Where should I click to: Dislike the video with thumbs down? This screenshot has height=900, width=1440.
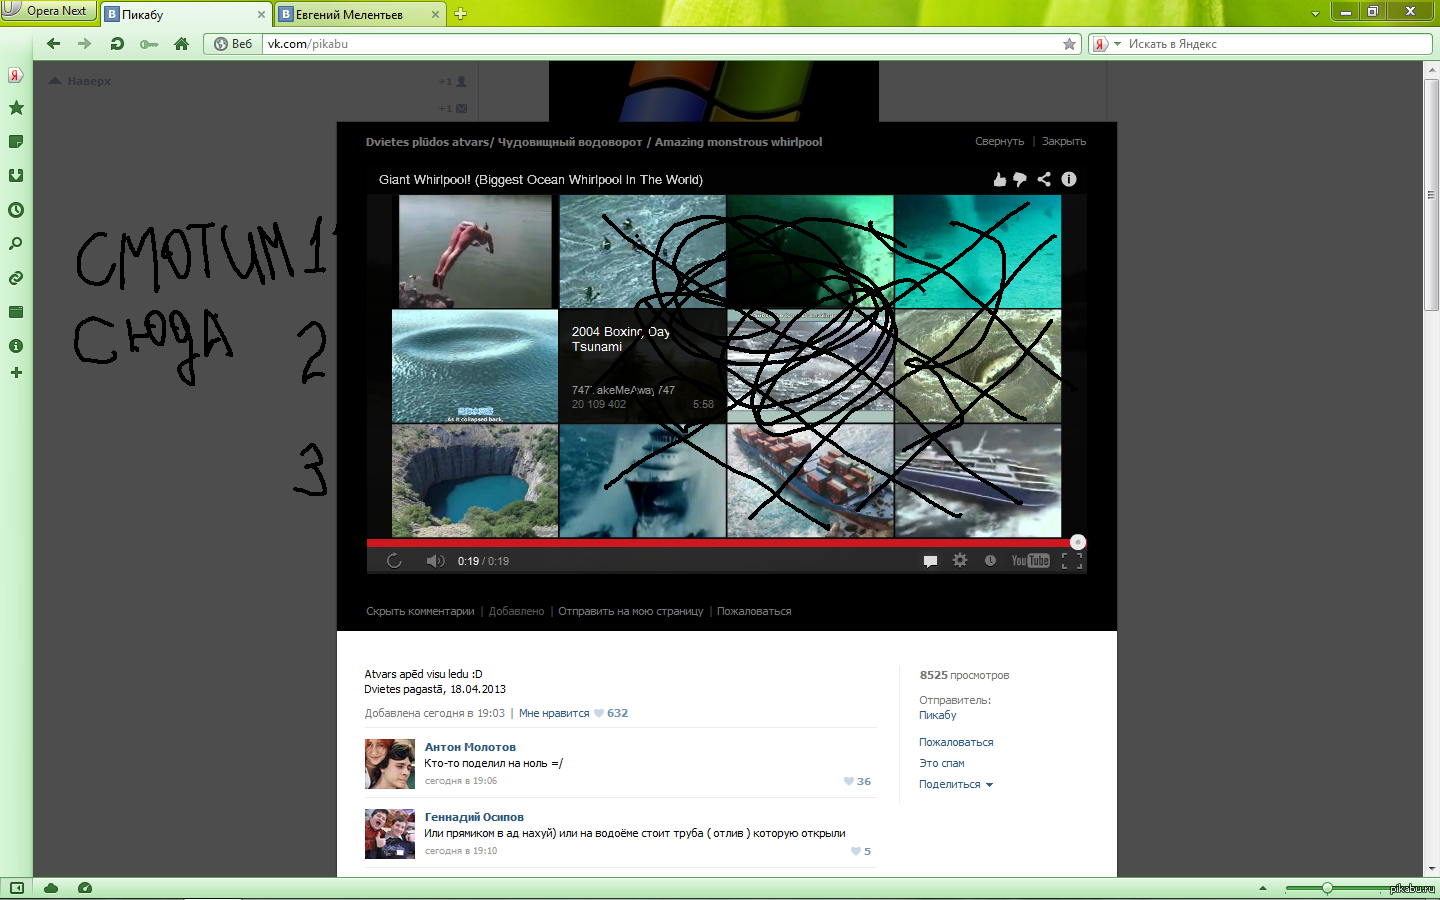1020,179
